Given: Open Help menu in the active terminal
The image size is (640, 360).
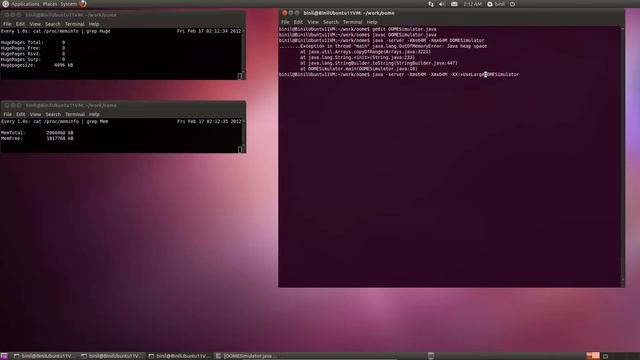Looking at the screenshot, I should click(x=372, y=22).
